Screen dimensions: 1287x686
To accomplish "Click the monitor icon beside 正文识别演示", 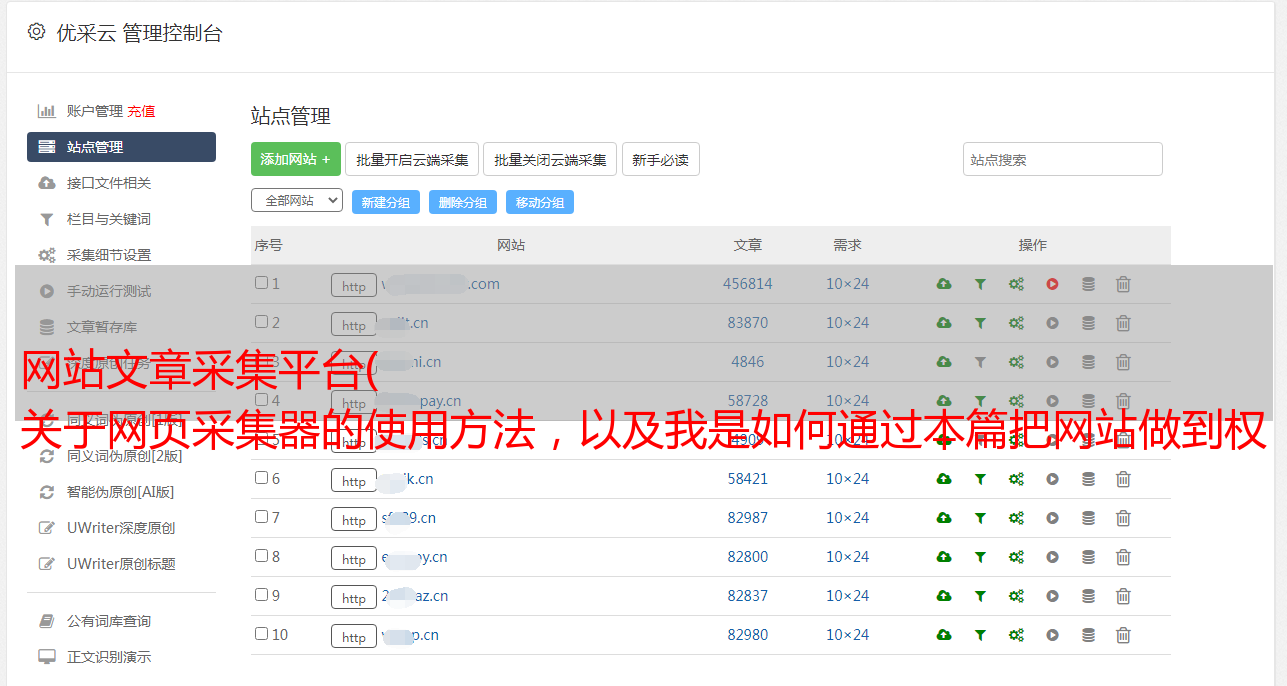I will pyautogui.click(x=47, y=657).
